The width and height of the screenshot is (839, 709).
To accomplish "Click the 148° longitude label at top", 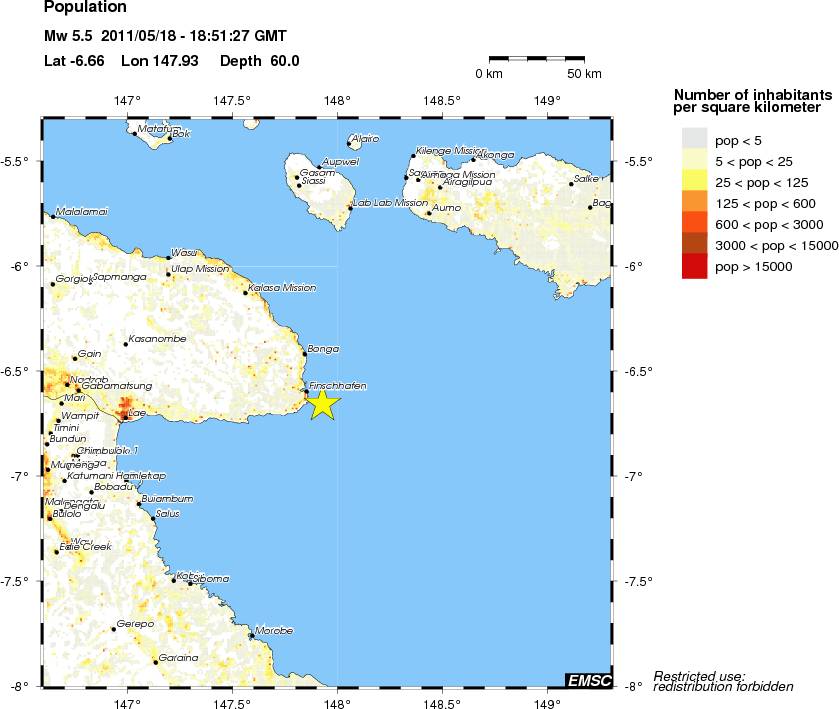I will pyautogui.click(x=337, y=100).
